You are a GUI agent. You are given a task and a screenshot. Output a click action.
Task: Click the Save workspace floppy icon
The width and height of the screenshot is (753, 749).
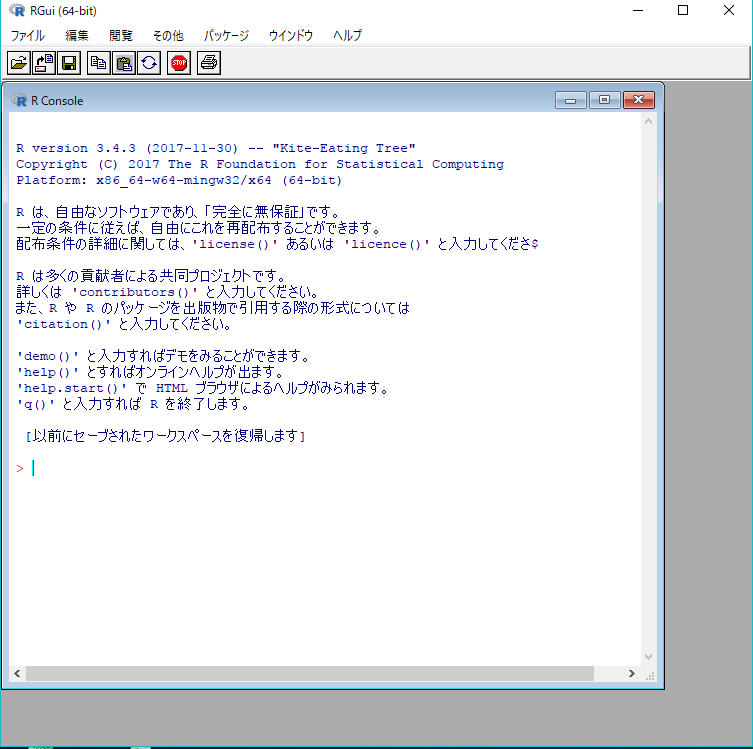[69, 63]
